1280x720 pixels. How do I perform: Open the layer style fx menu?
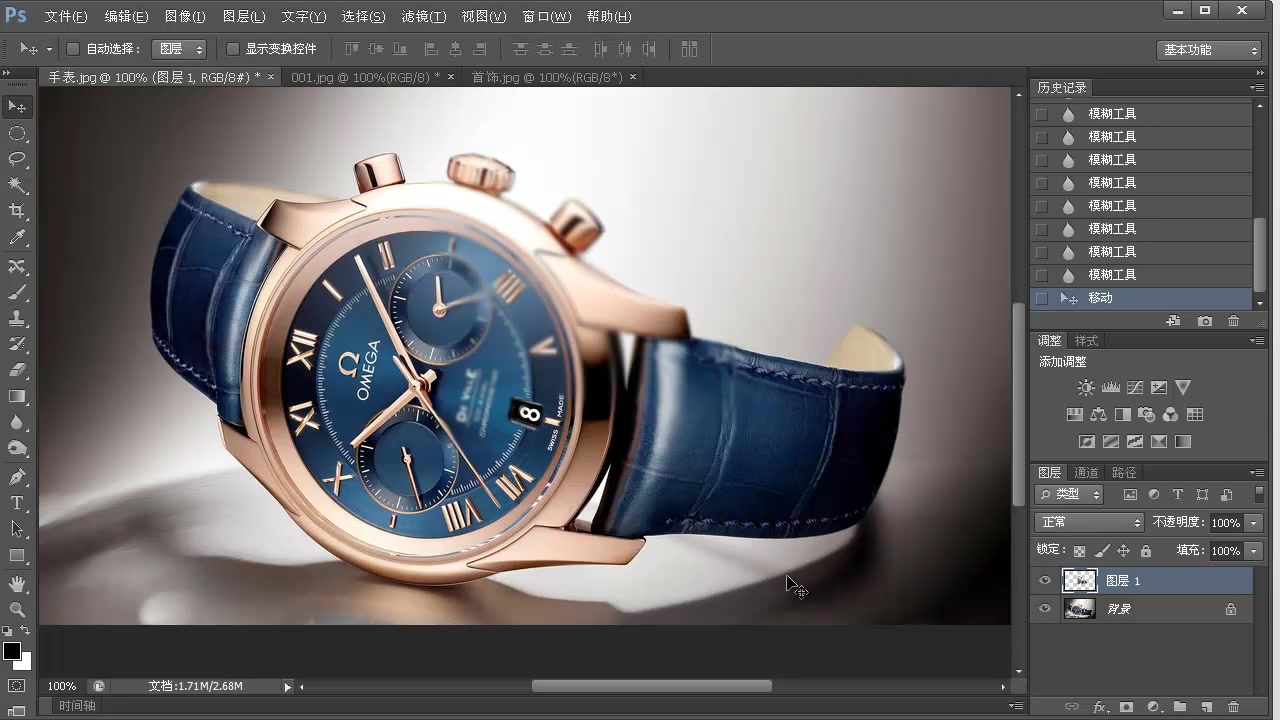click(x=1100, y=707)
